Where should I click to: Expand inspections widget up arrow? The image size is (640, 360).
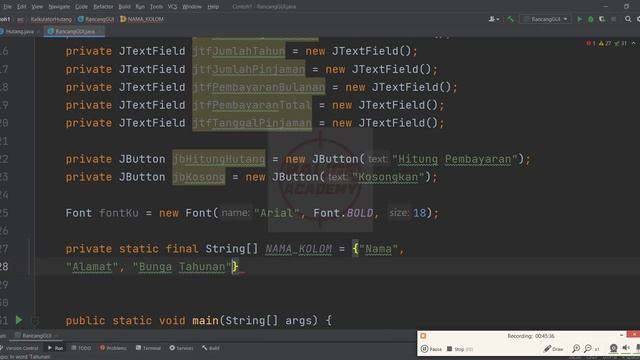[x=633, y=43]
